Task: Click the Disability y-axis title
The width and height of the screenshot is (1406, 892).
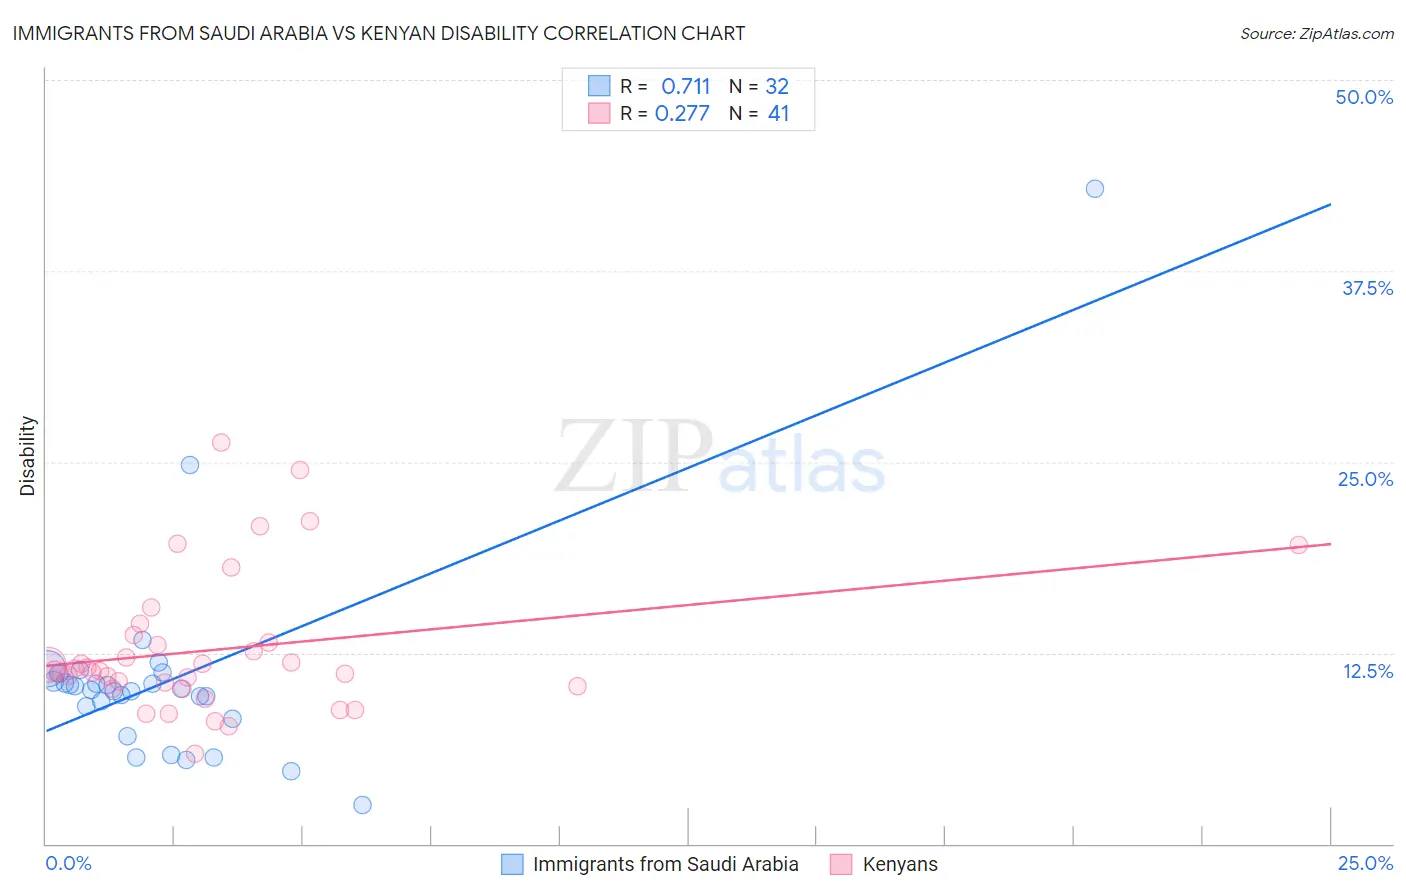Action: click(28, 456)
